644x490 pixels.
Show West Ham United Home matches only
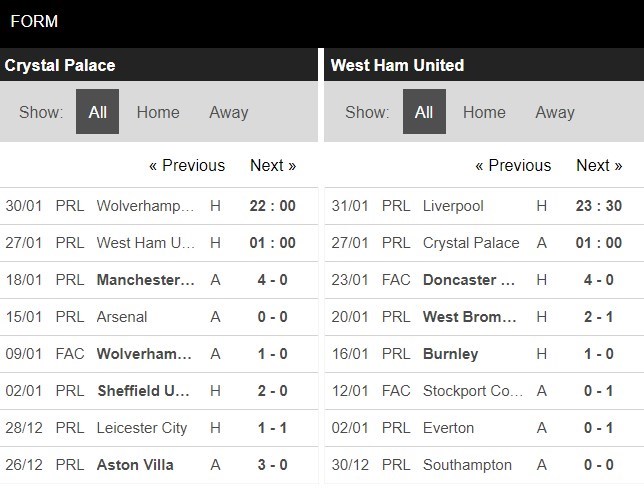pyautogui.click(x=484, y=112)
